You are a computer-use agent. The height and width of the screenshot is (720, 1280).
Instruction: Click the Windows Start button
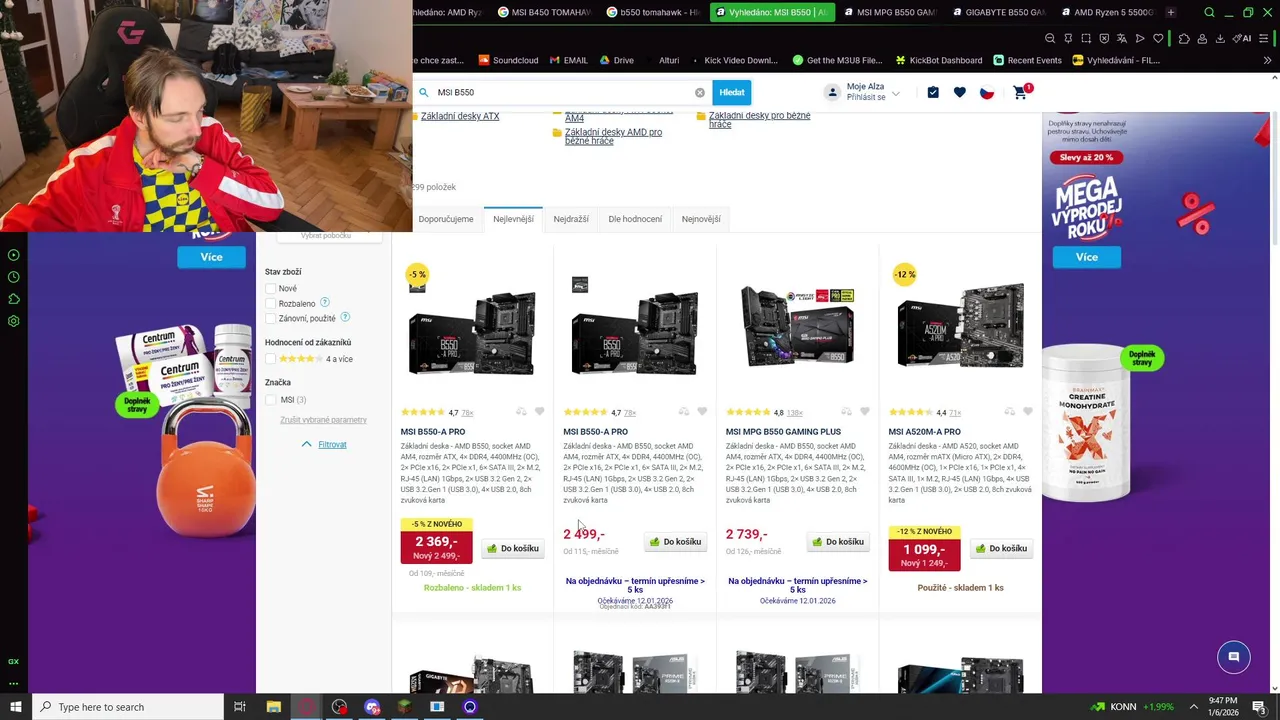[x=15, y=707]
